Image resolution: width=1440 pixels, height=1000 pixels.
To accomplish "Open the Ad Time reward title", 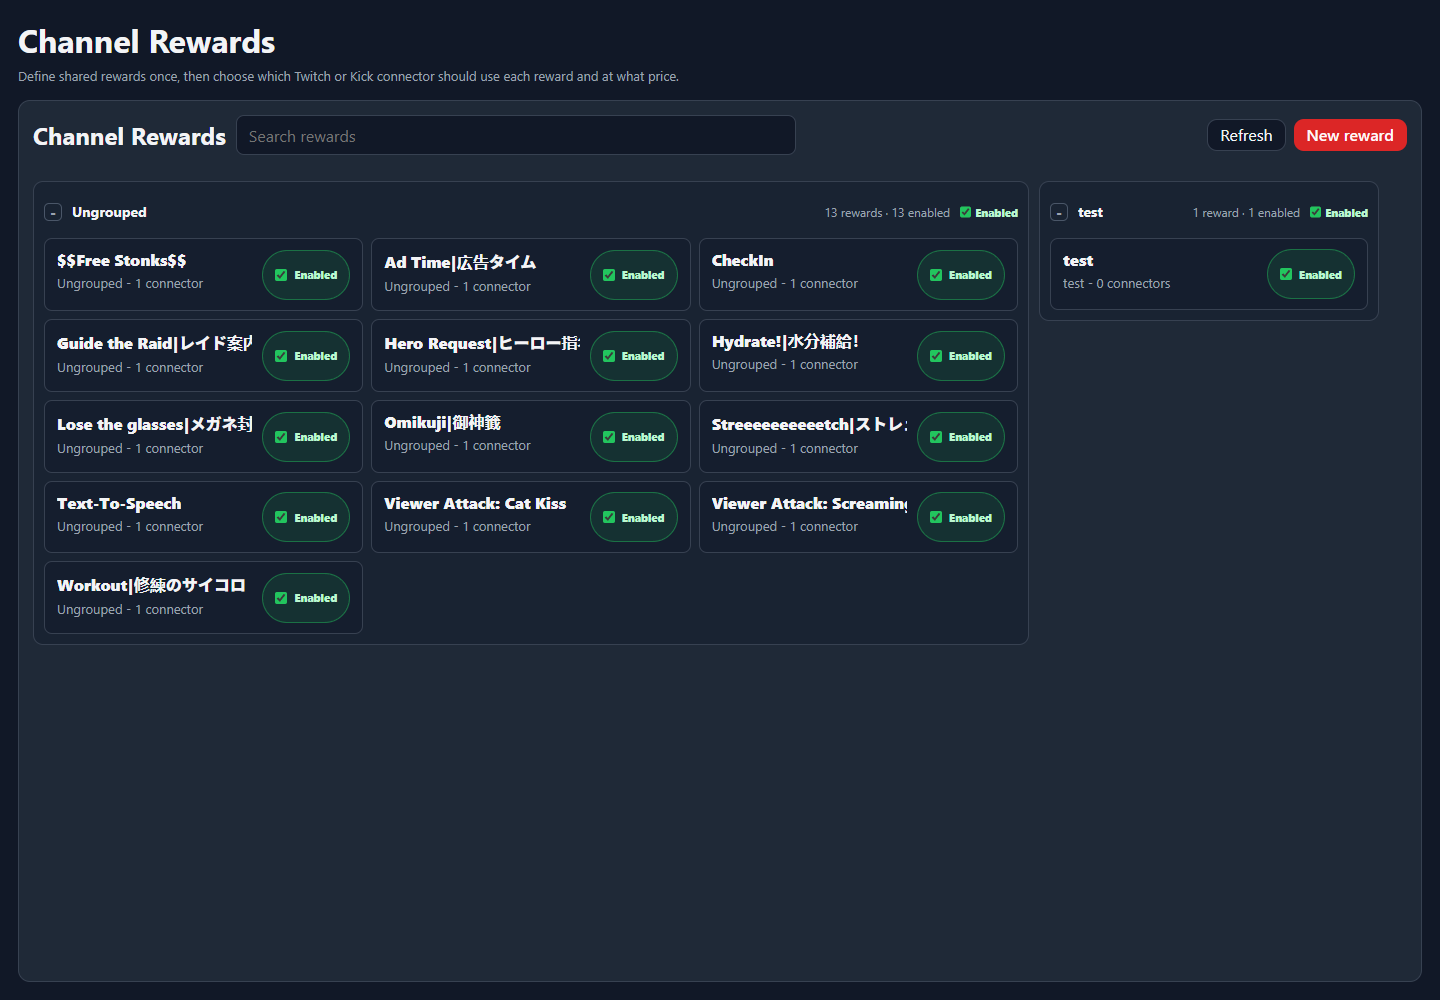I will [x=460, y=262].
